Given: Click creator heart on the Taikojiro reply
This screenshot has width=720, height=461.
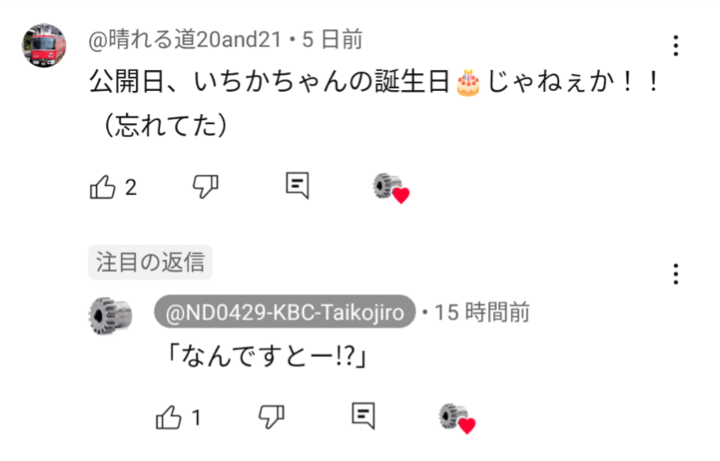Looking at the screenshot, I should click(457, 418).
